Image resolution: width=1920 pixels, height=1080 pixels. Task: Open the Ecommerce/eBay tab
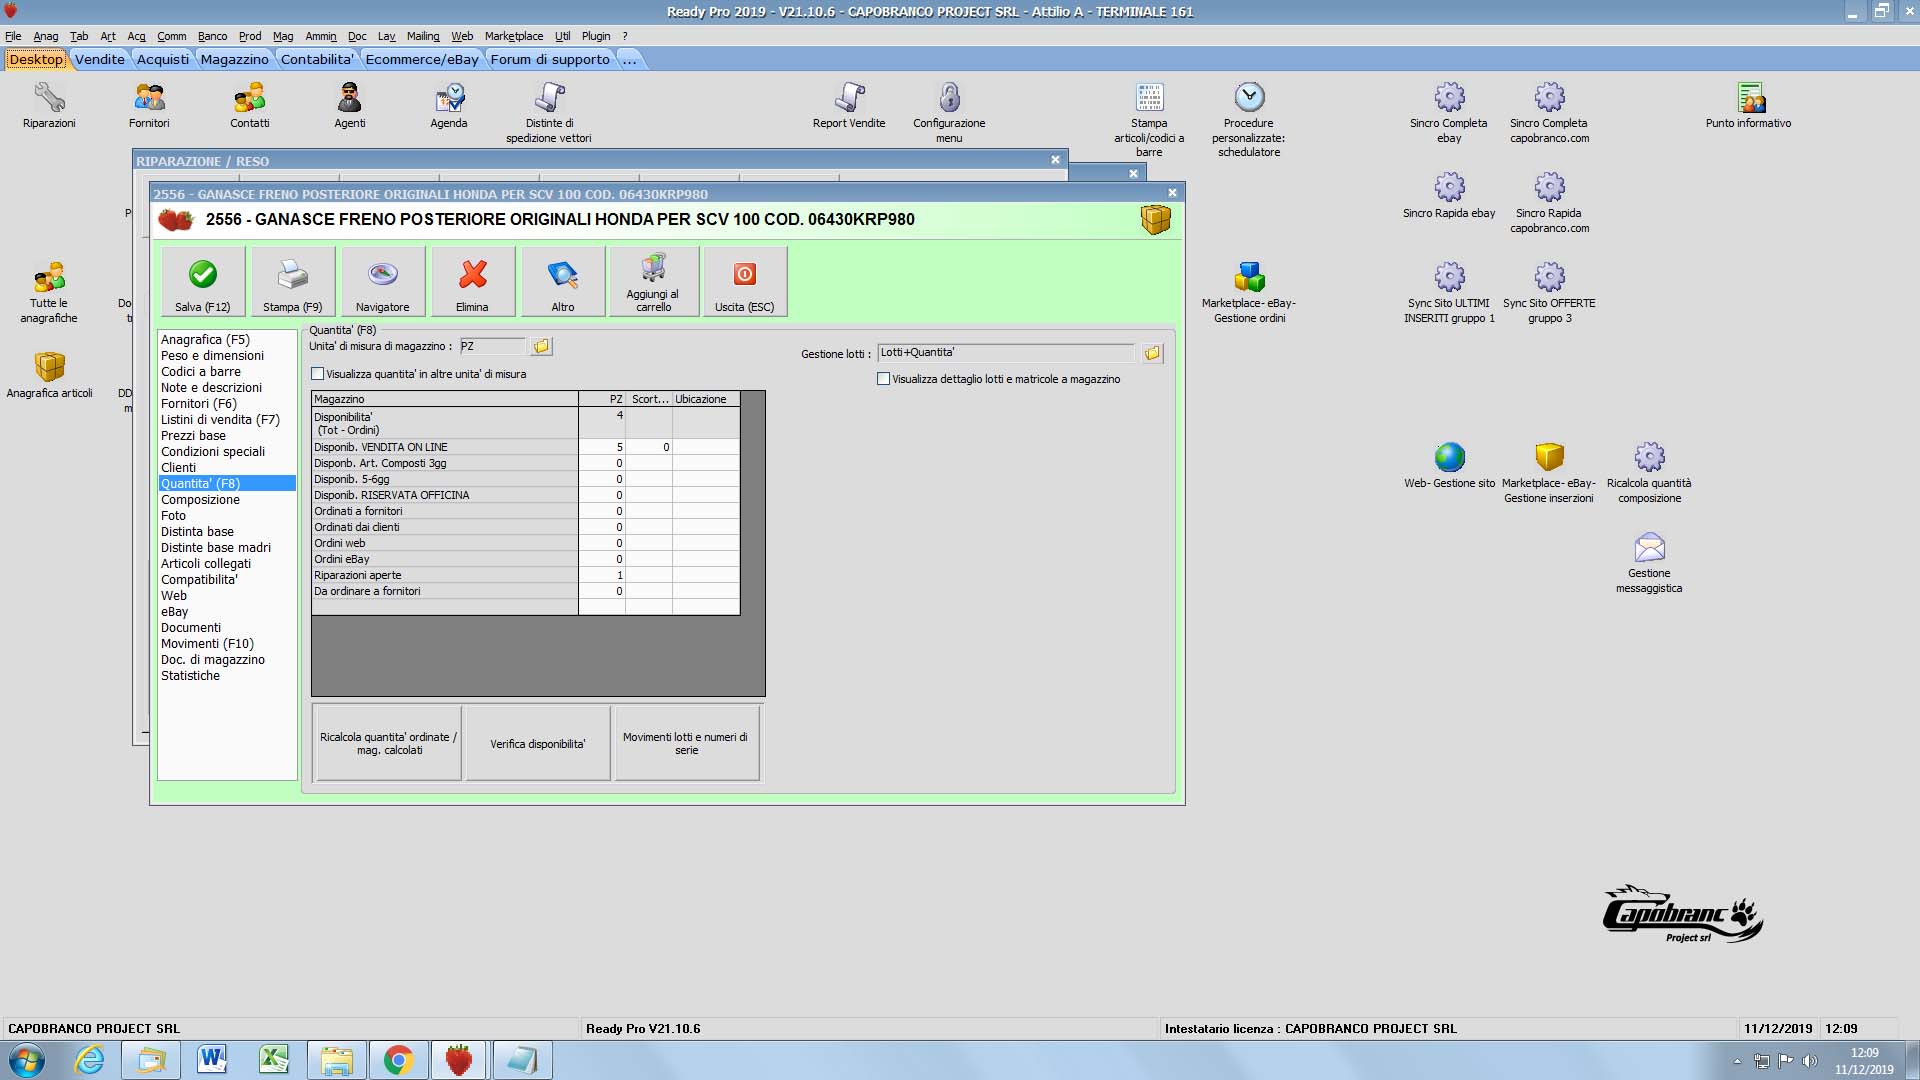pyautogui.click(x=422, y=59)
